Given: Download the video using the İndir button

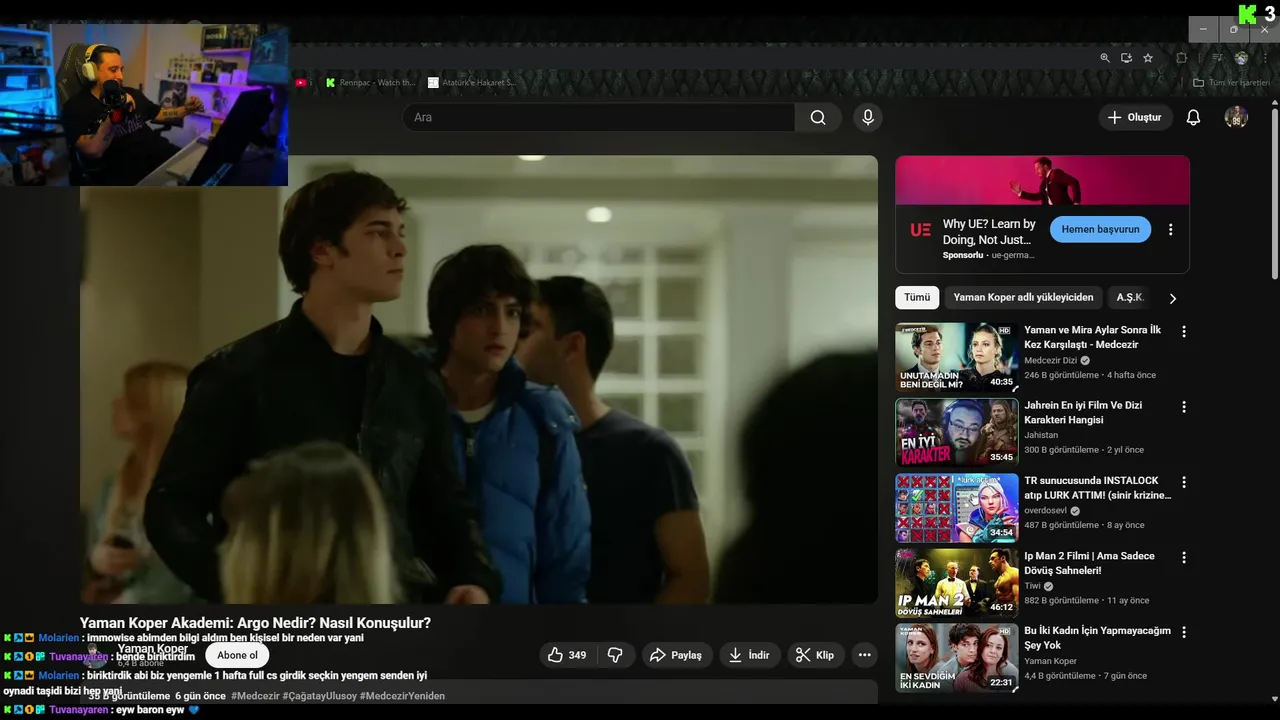Looking at the screenshot, I should click(749, 655).
